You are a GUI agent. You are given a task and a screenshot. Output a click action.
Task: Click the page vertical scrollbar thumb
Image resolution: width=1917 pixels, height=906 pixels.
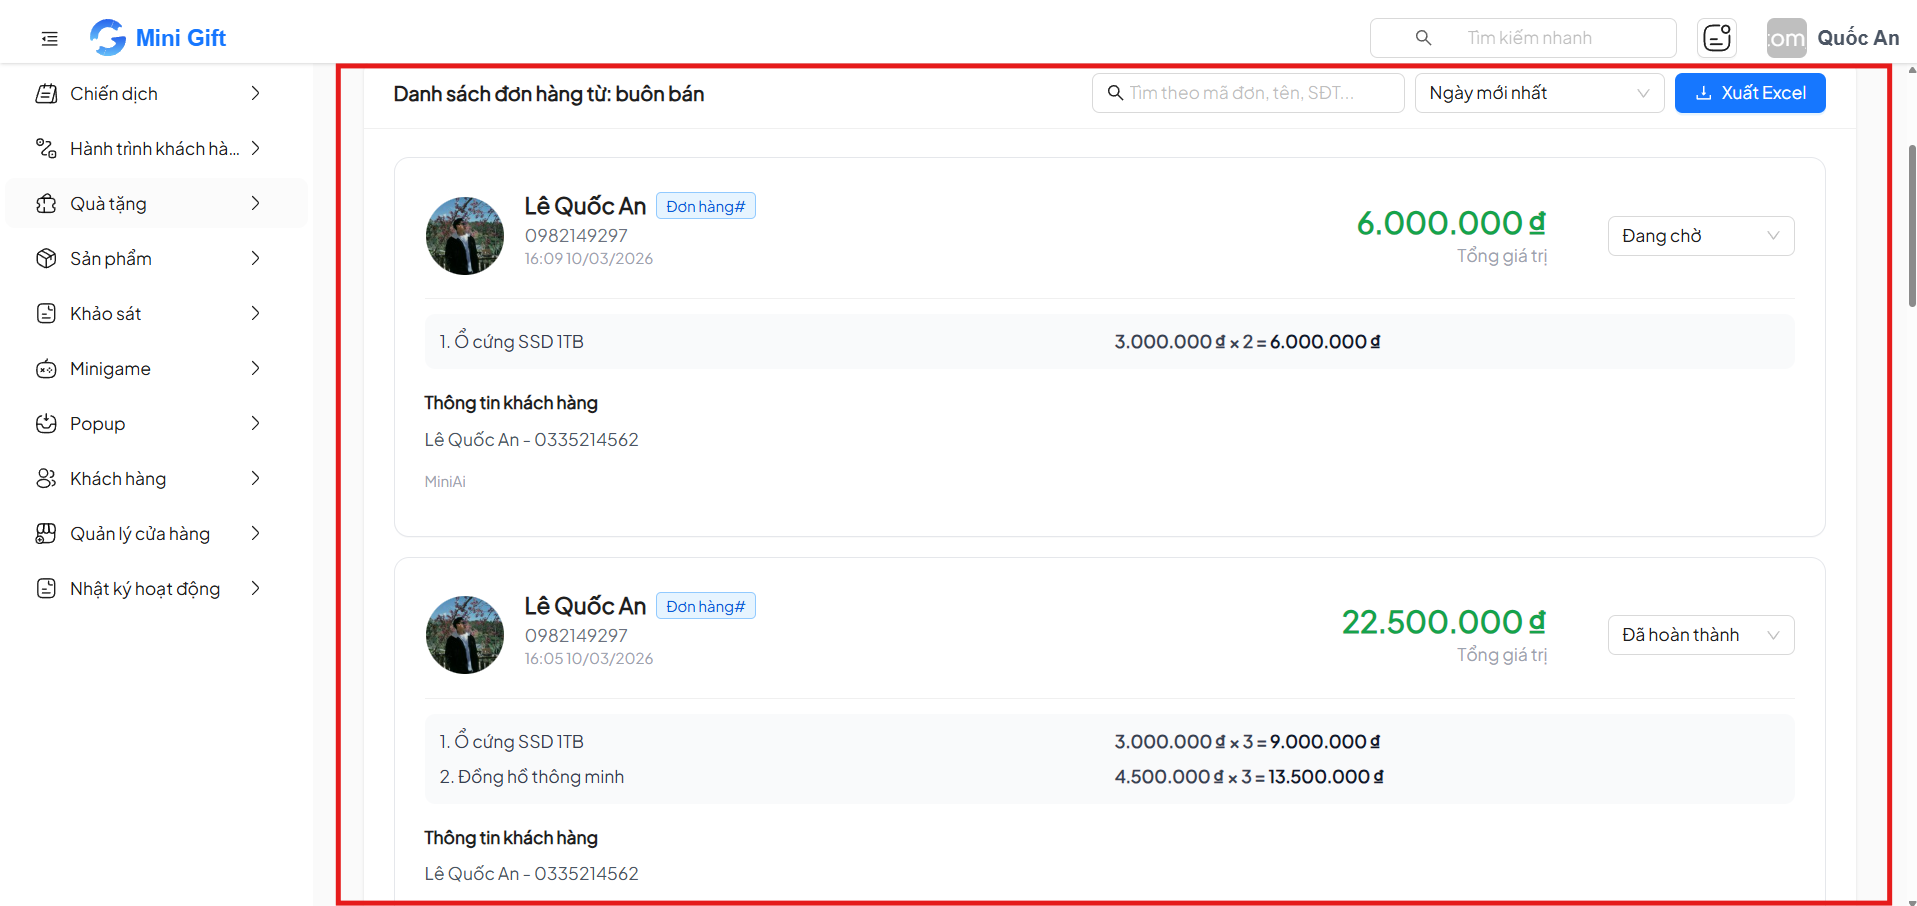[x=1912, y=225]
